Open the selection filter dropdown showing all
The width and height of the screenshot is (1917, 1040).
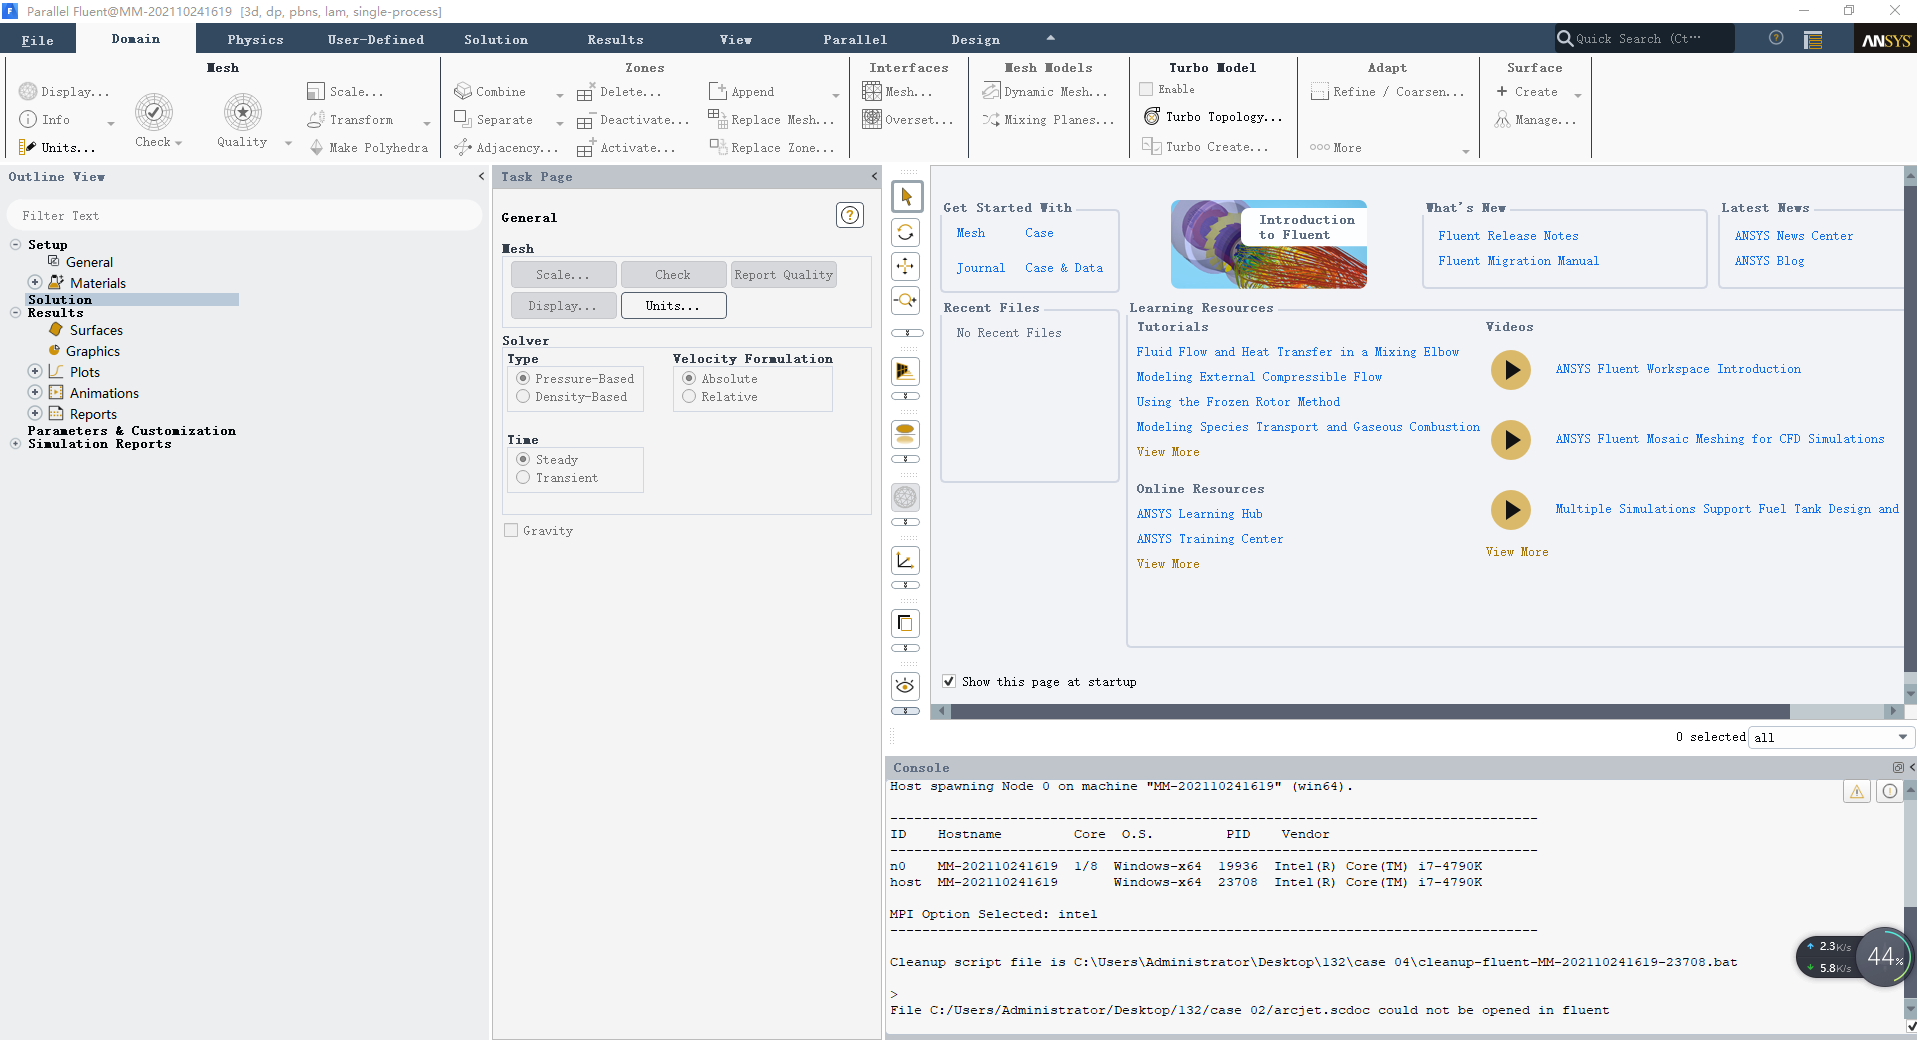tap(1830, 737)
